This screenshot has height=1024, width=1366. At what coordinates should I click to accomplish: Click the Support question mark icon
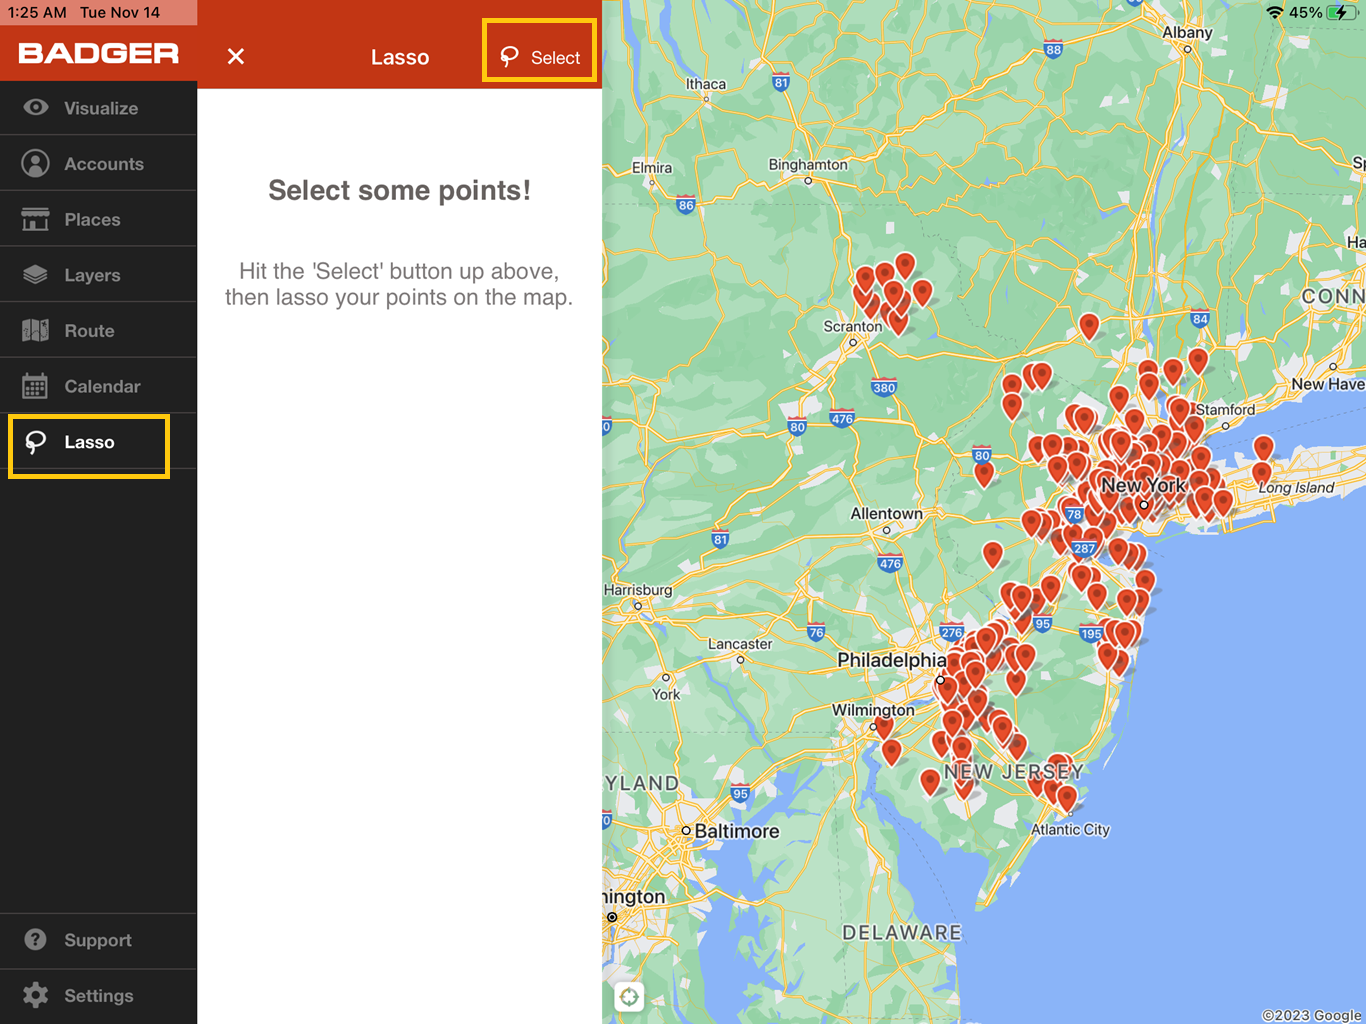pyautogui.click(x=36, y=940)
